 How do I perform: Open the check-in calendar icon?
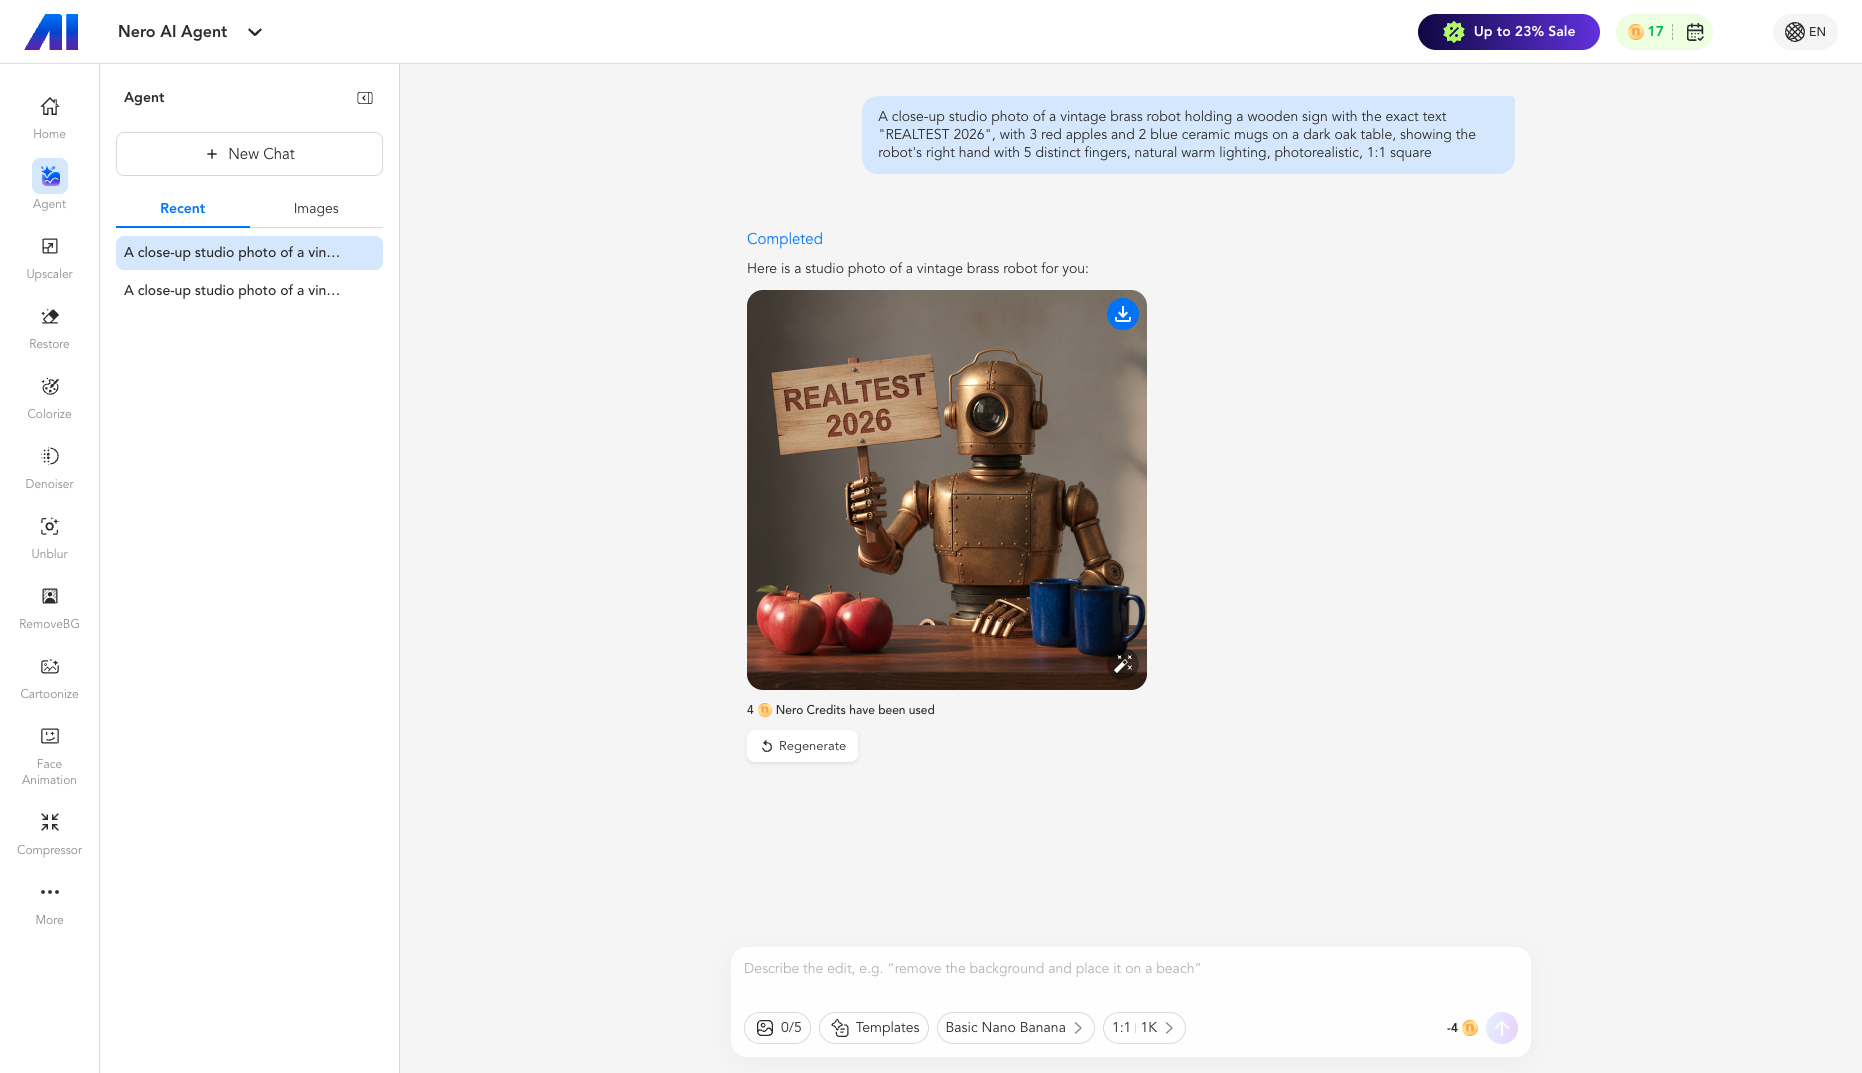tap(1695, 32)
